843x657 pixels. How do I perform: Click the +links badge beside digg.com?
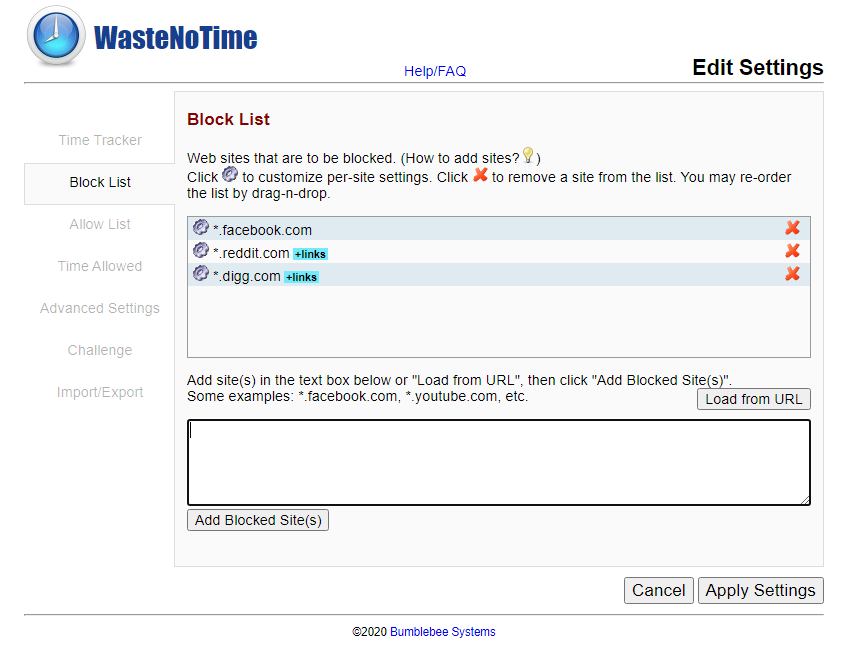[x=302, y=277]
